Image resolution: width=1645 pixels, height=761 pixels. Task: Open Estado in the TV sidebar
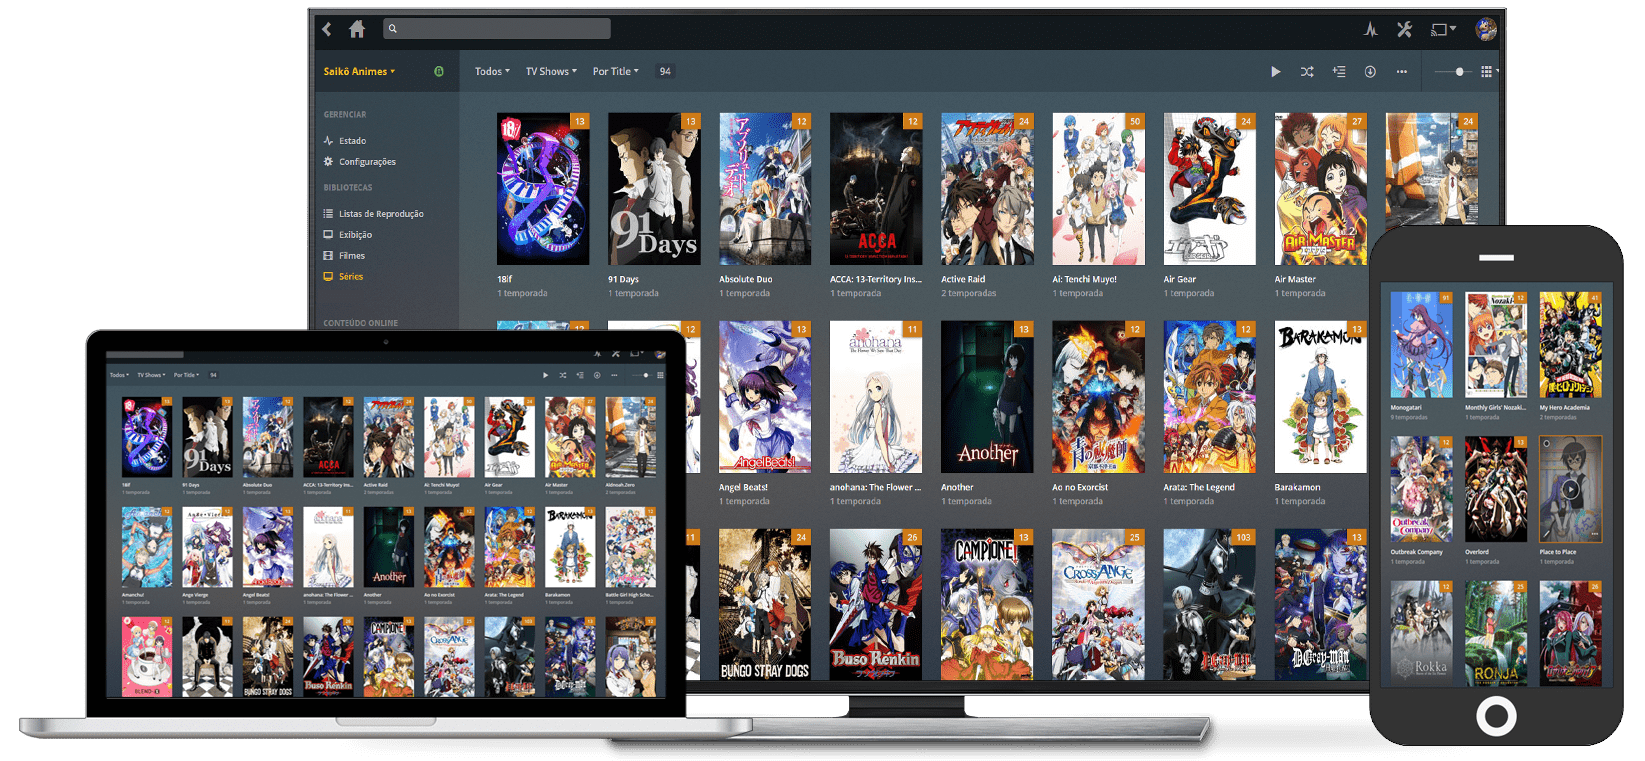pyautogui.click(x=352, y=141)
